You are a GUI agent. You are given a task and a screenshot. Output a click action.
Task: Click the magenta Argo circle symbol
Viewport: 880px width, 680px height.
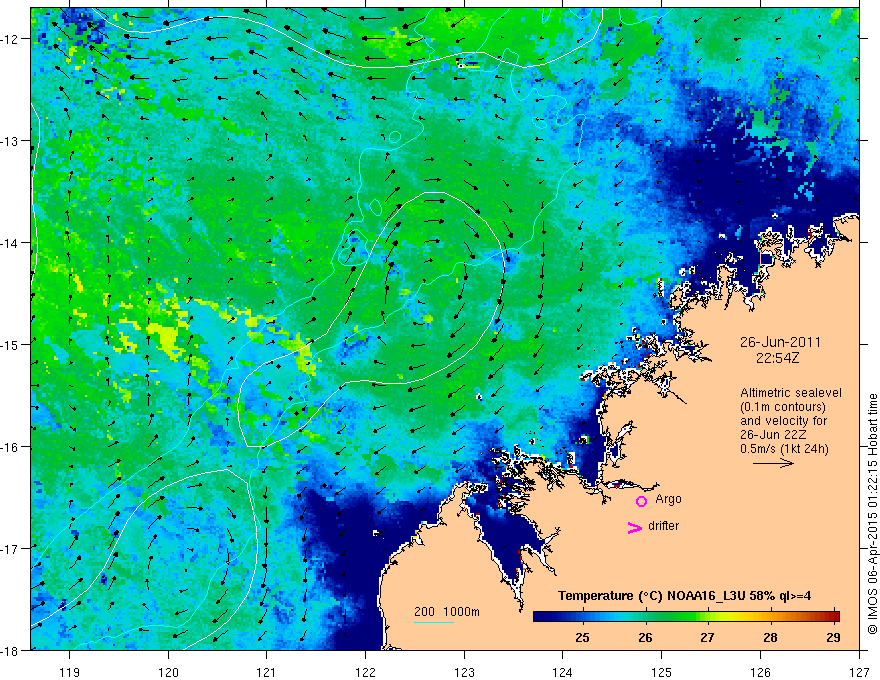pyautogui.click(x=641, y=501)
